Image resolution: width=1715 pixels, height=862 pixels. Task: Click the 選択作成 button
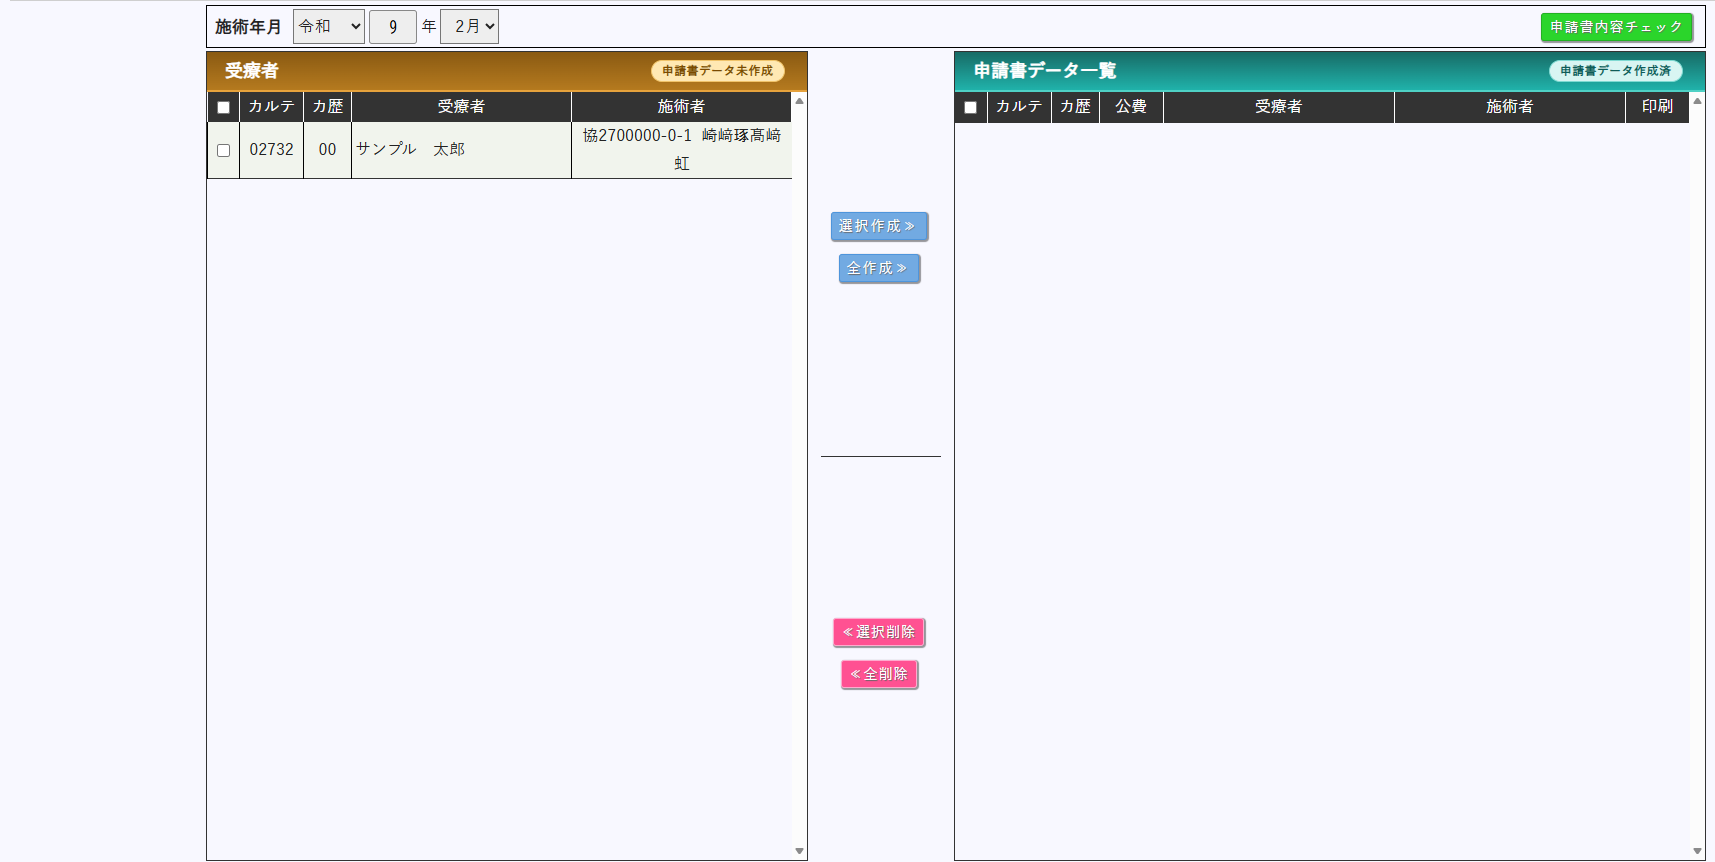coord(879,226)
